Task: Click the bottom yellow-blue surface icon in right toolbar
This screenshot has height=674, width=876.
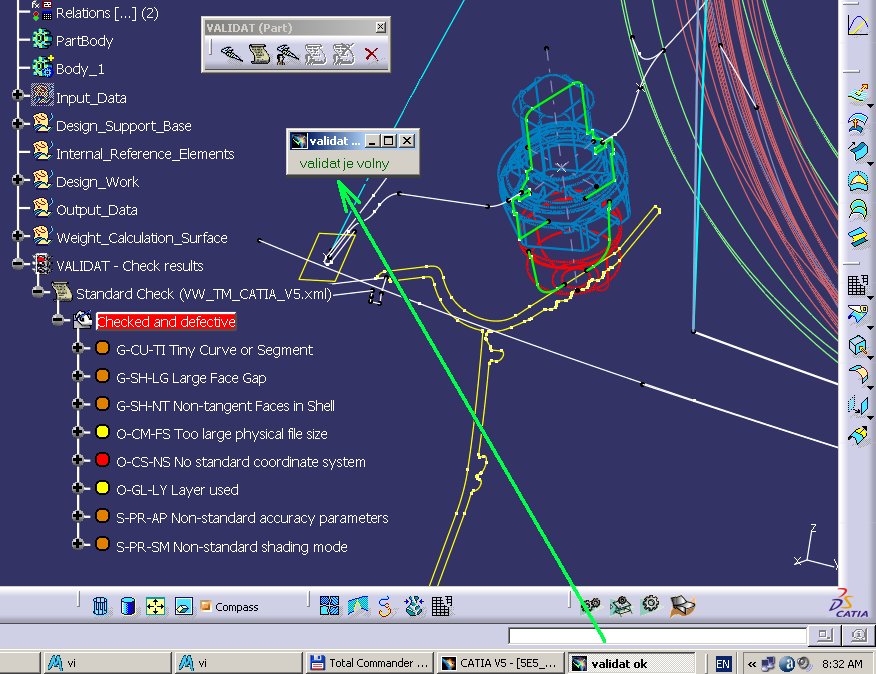Action: tap(858, 436)
